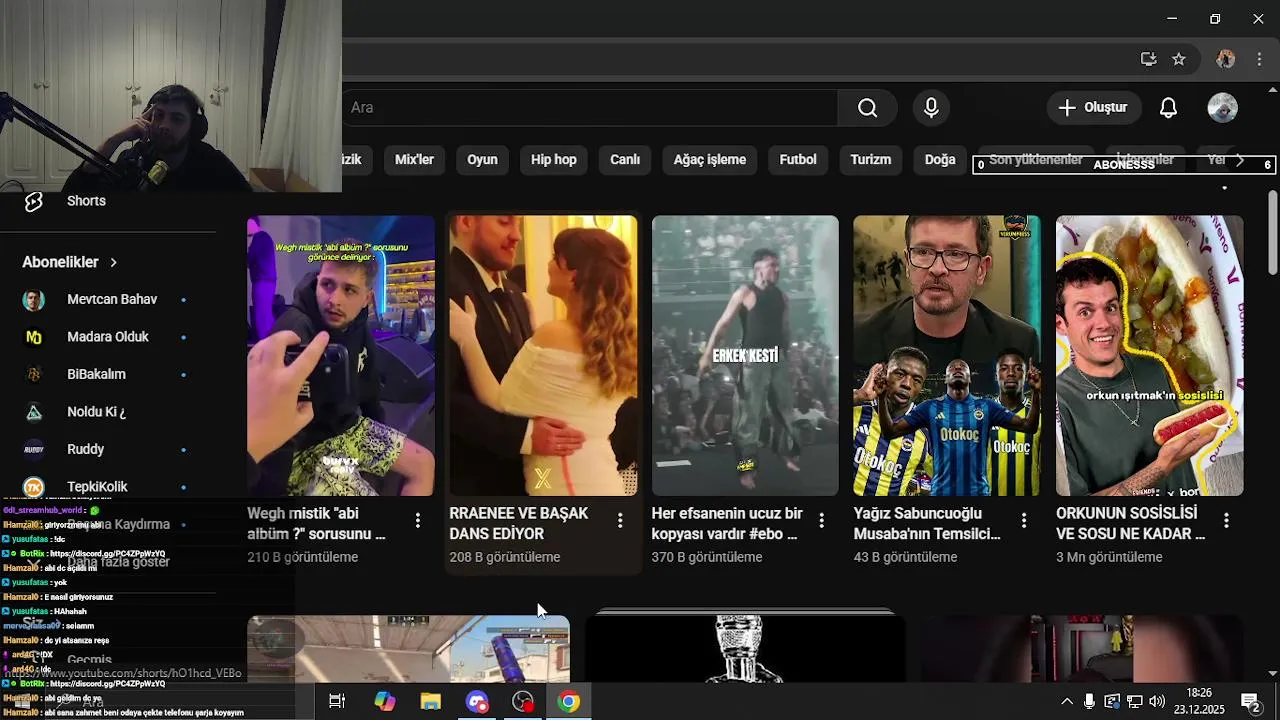Play the Yağız Sabuncuoğlu Fenerbahçe short

click(x=947, y=356)
